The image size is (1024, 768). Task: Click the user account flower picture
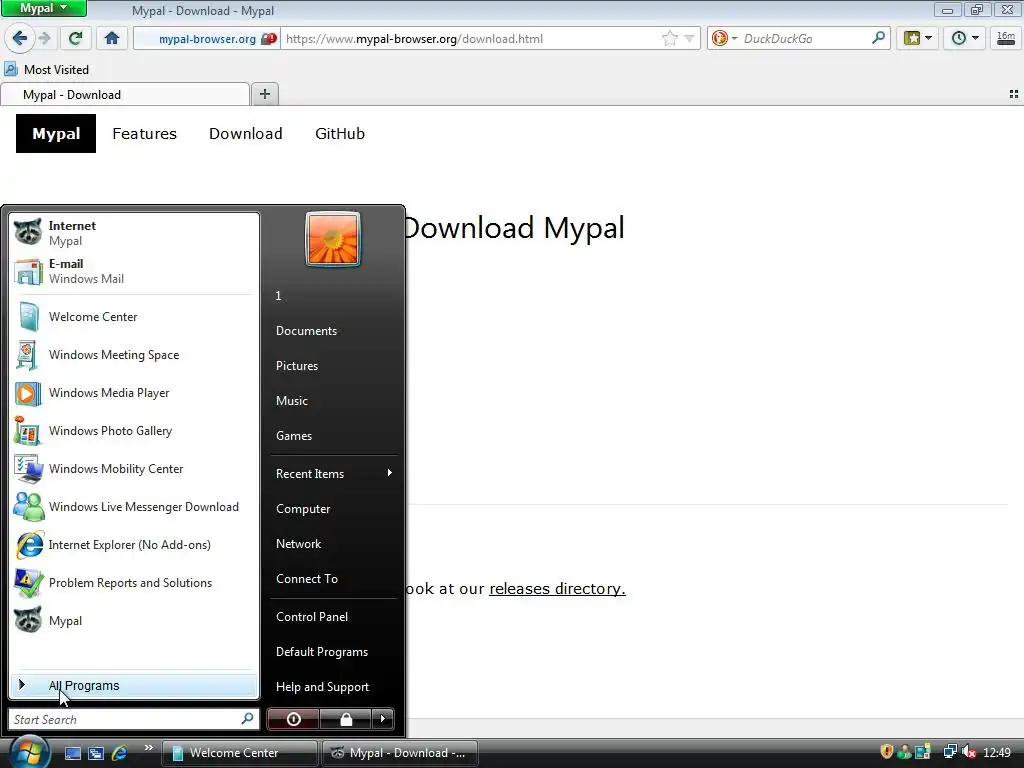point(333,239)
